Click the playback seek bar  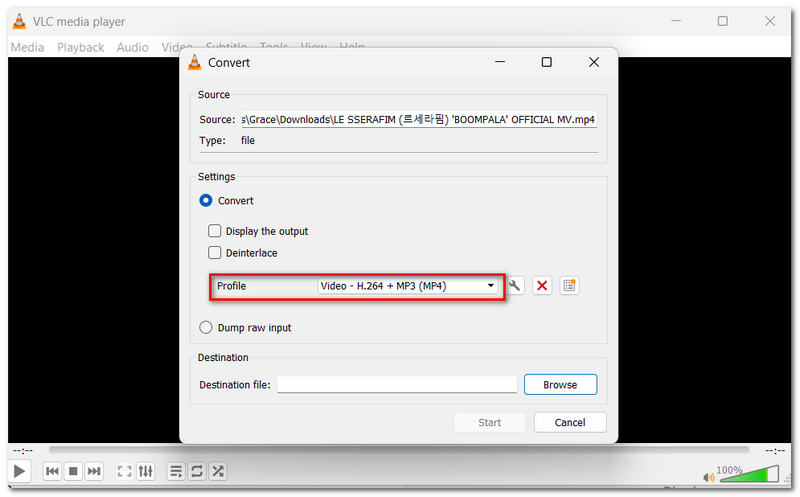(399, 450)
